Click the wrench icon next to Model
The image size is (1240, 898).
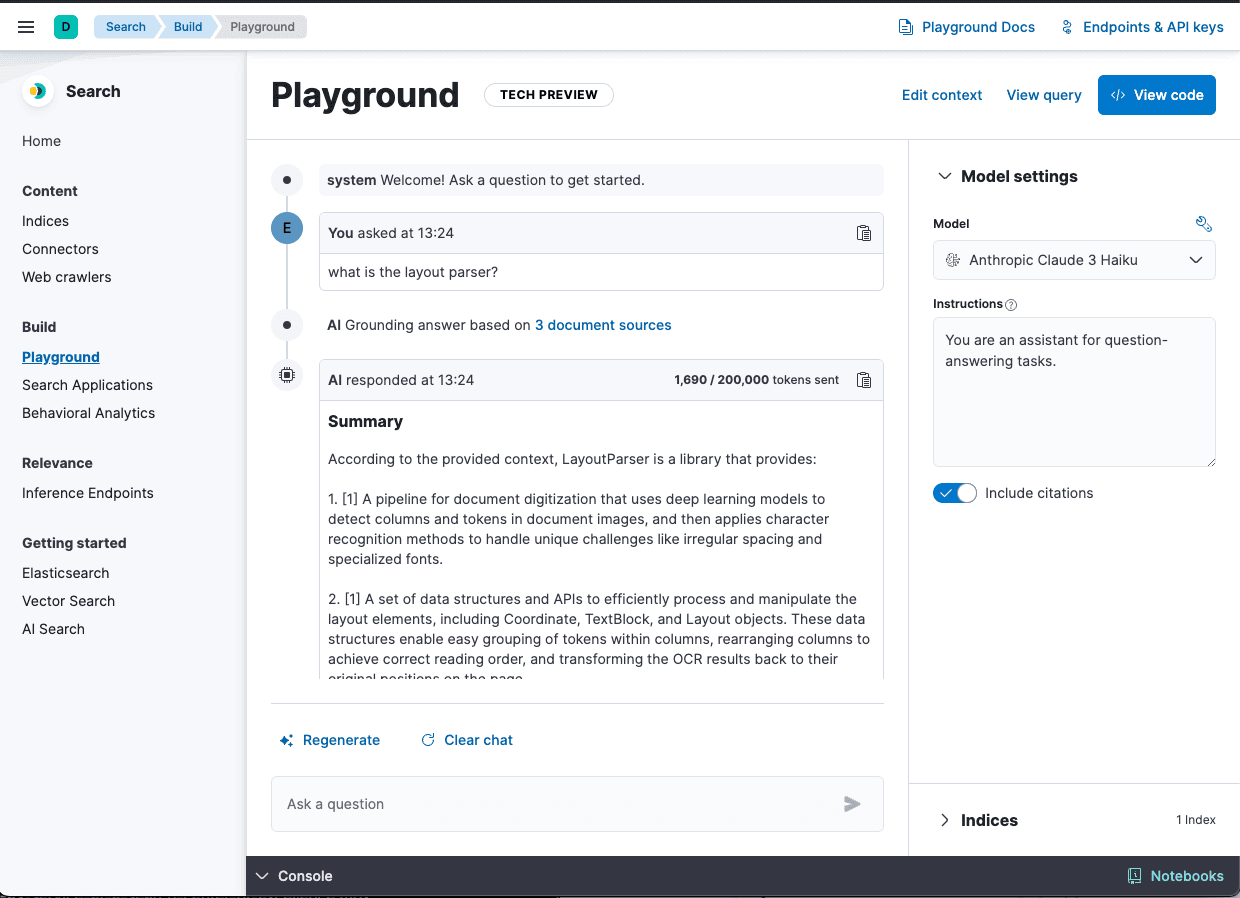coord(1203,224)
